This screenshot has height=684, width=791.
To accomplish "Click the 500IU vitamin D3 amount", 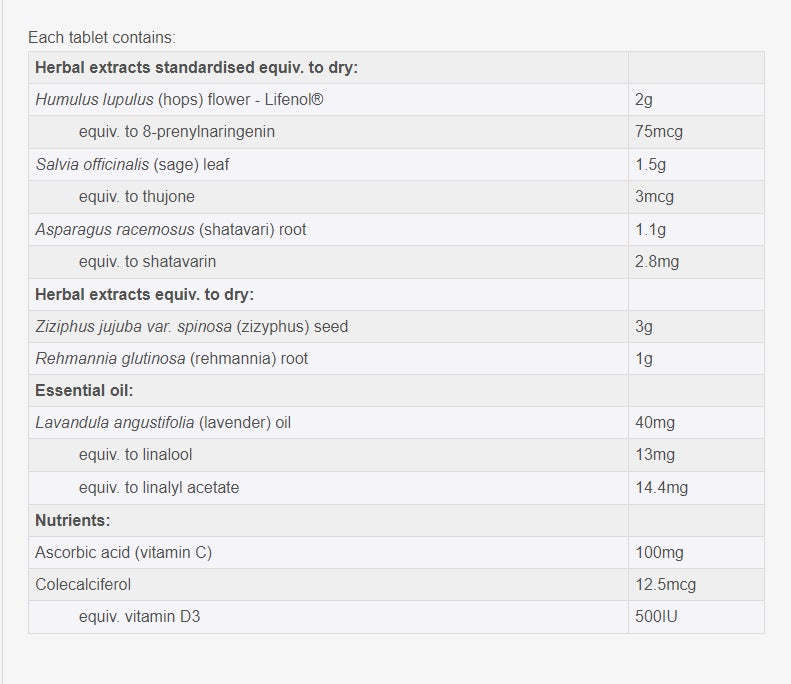I will (x=656, y=617).
